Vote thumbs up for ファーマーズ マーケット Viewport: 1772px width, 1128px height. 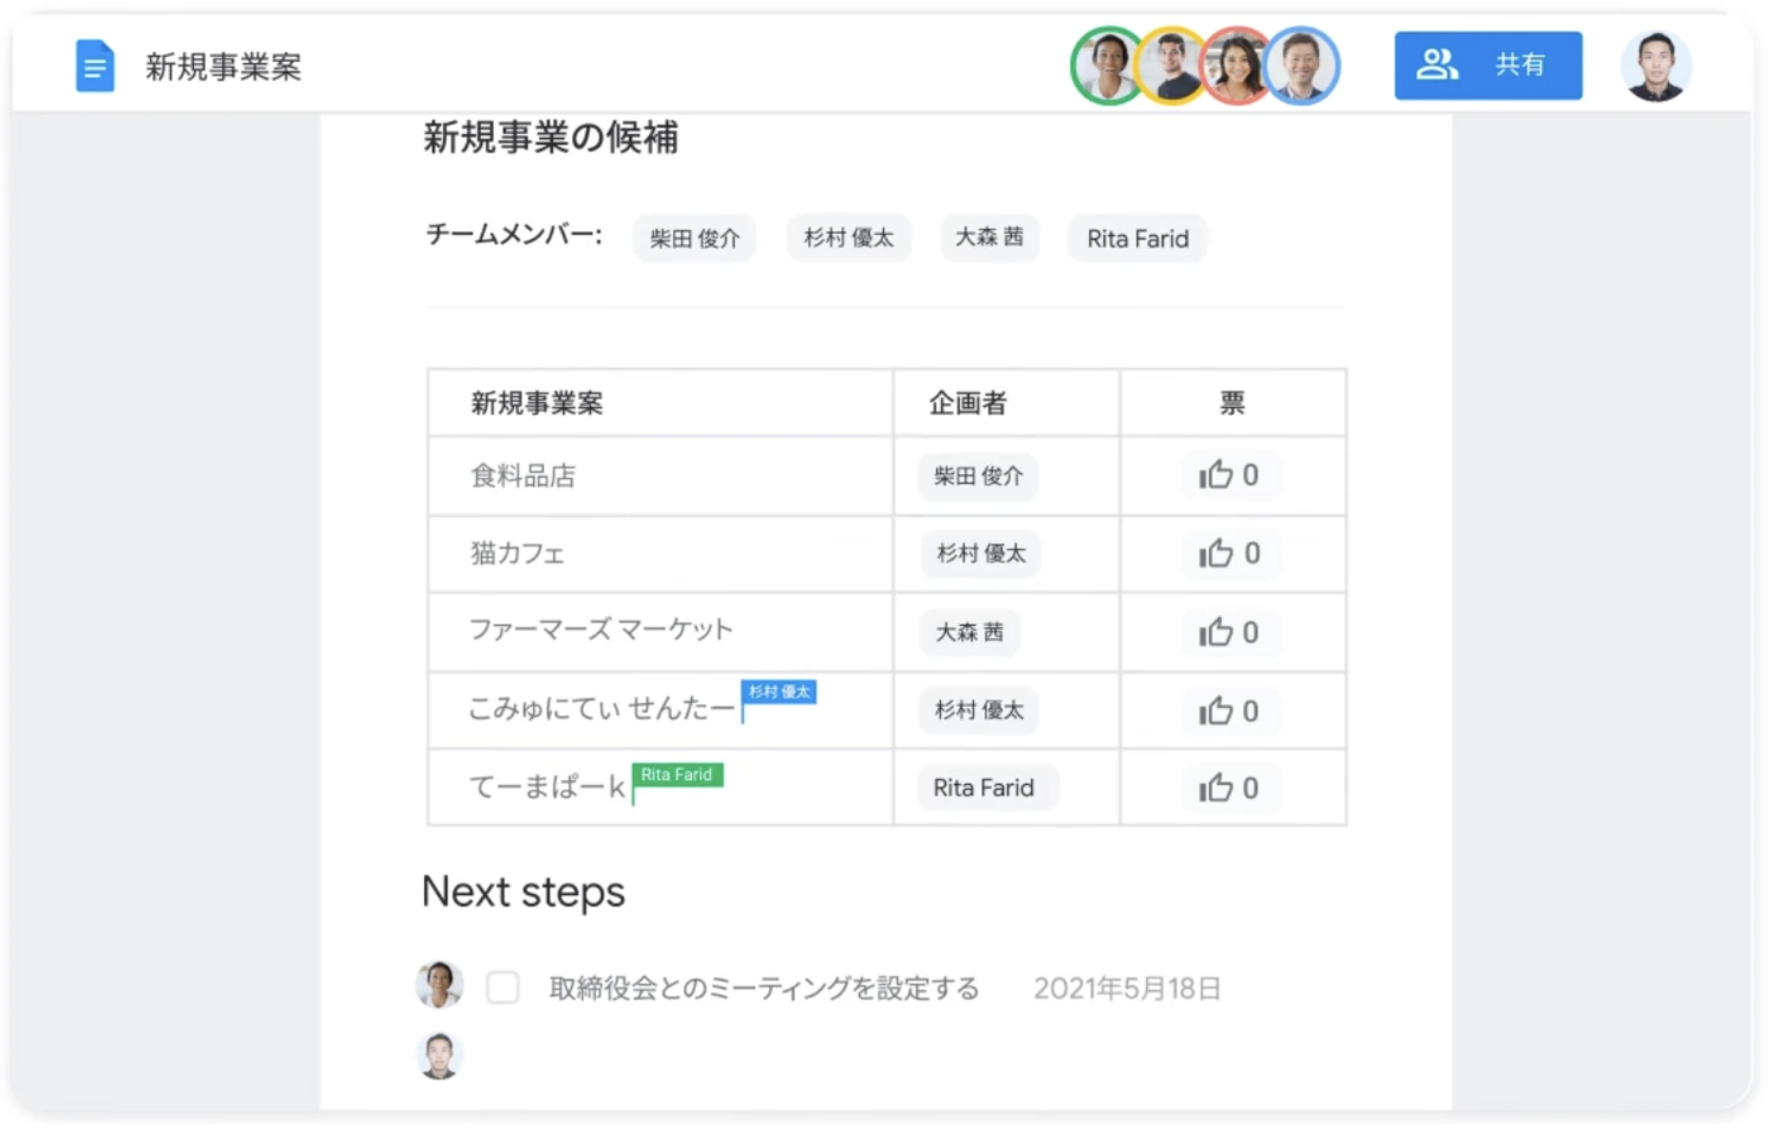pos(1230,632)
